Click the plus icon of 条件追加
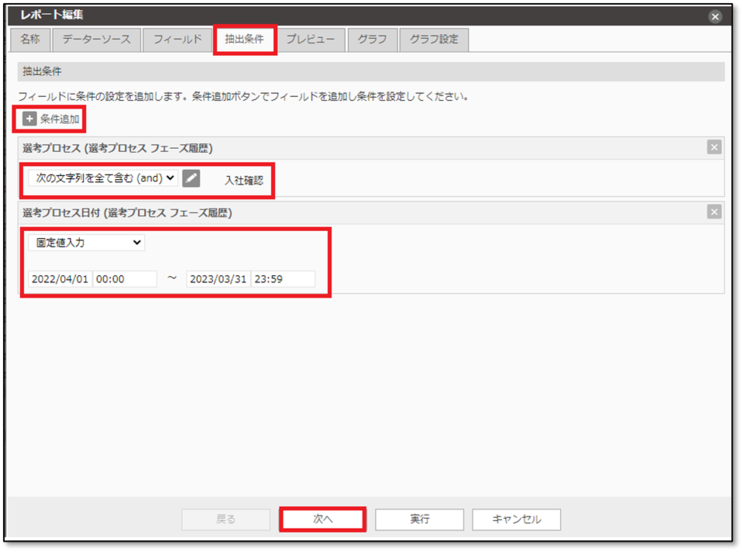This screenshot has height=552, width=743. click(29, 118)
